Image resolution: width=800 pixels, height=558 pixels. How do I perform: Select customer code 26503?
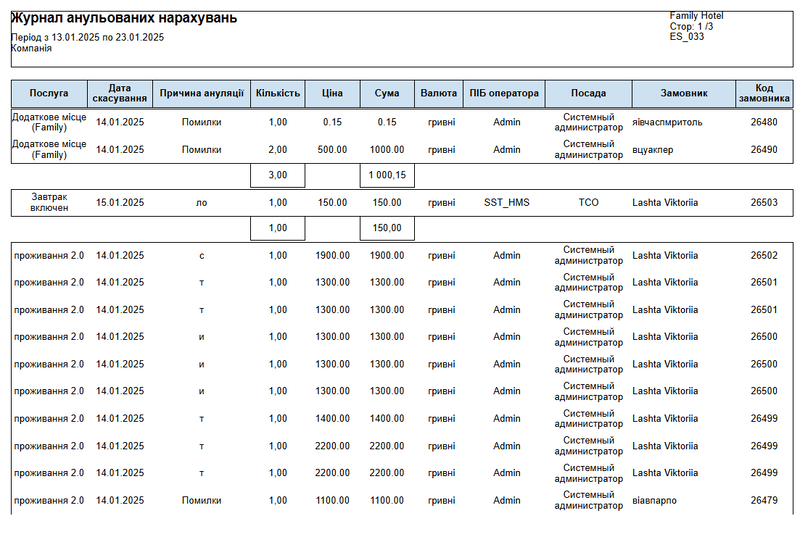pyautogui.click(x=764, y=202)
